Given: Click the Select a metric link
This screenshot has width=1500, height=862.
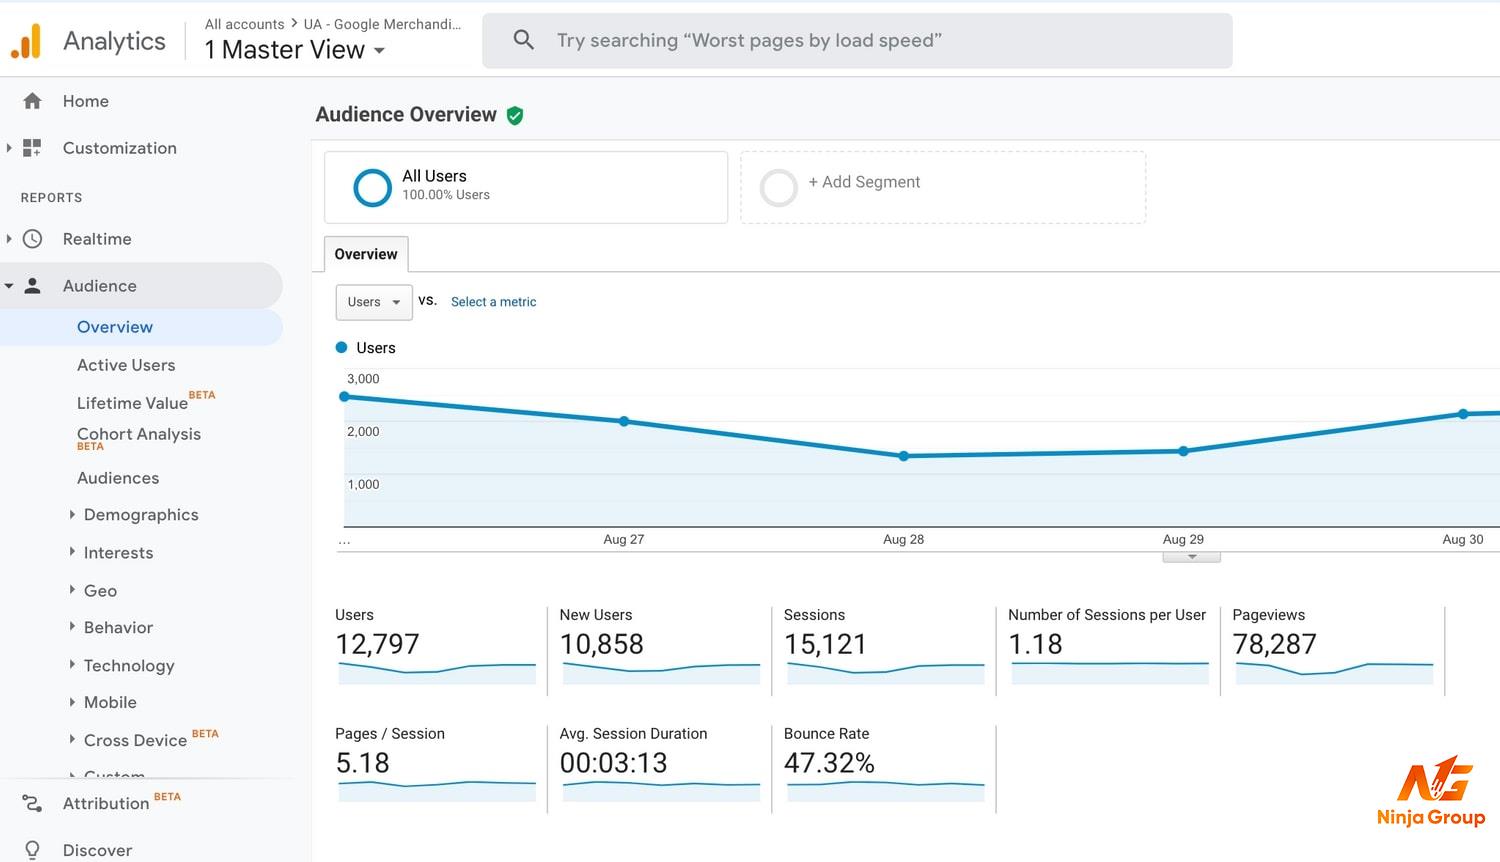Looking at the screenshot, I should pyautogui.click(x=493, y=302).
